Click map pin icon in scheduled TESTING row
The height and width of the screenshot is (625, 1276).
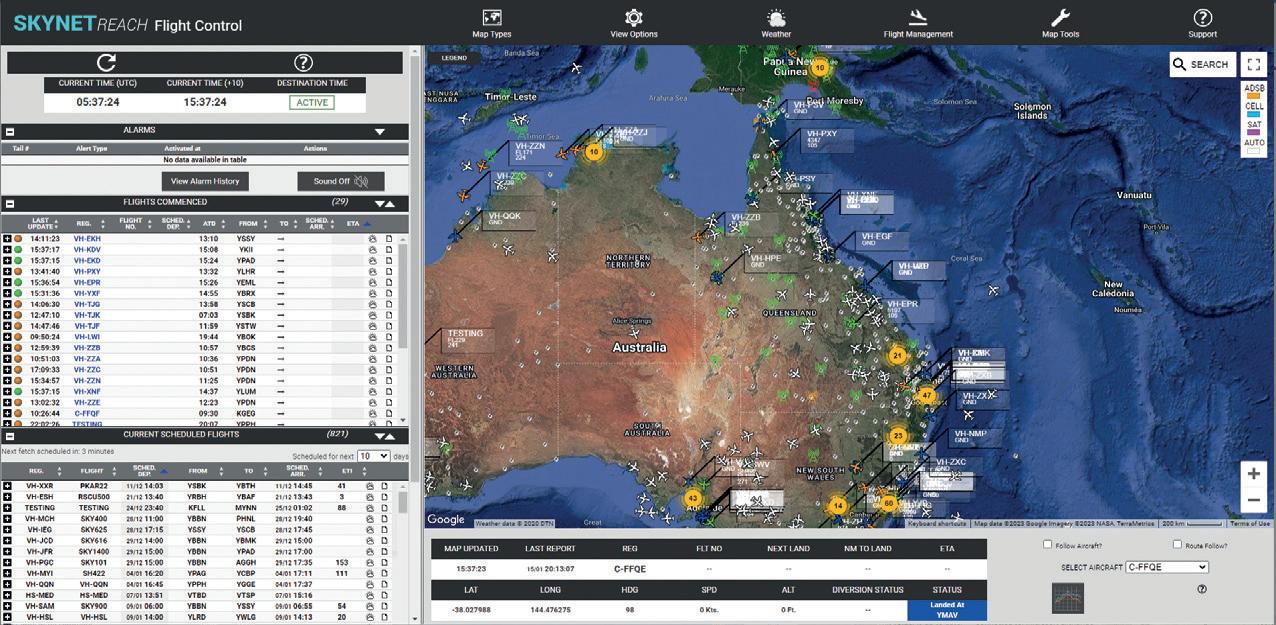(371, 508)
